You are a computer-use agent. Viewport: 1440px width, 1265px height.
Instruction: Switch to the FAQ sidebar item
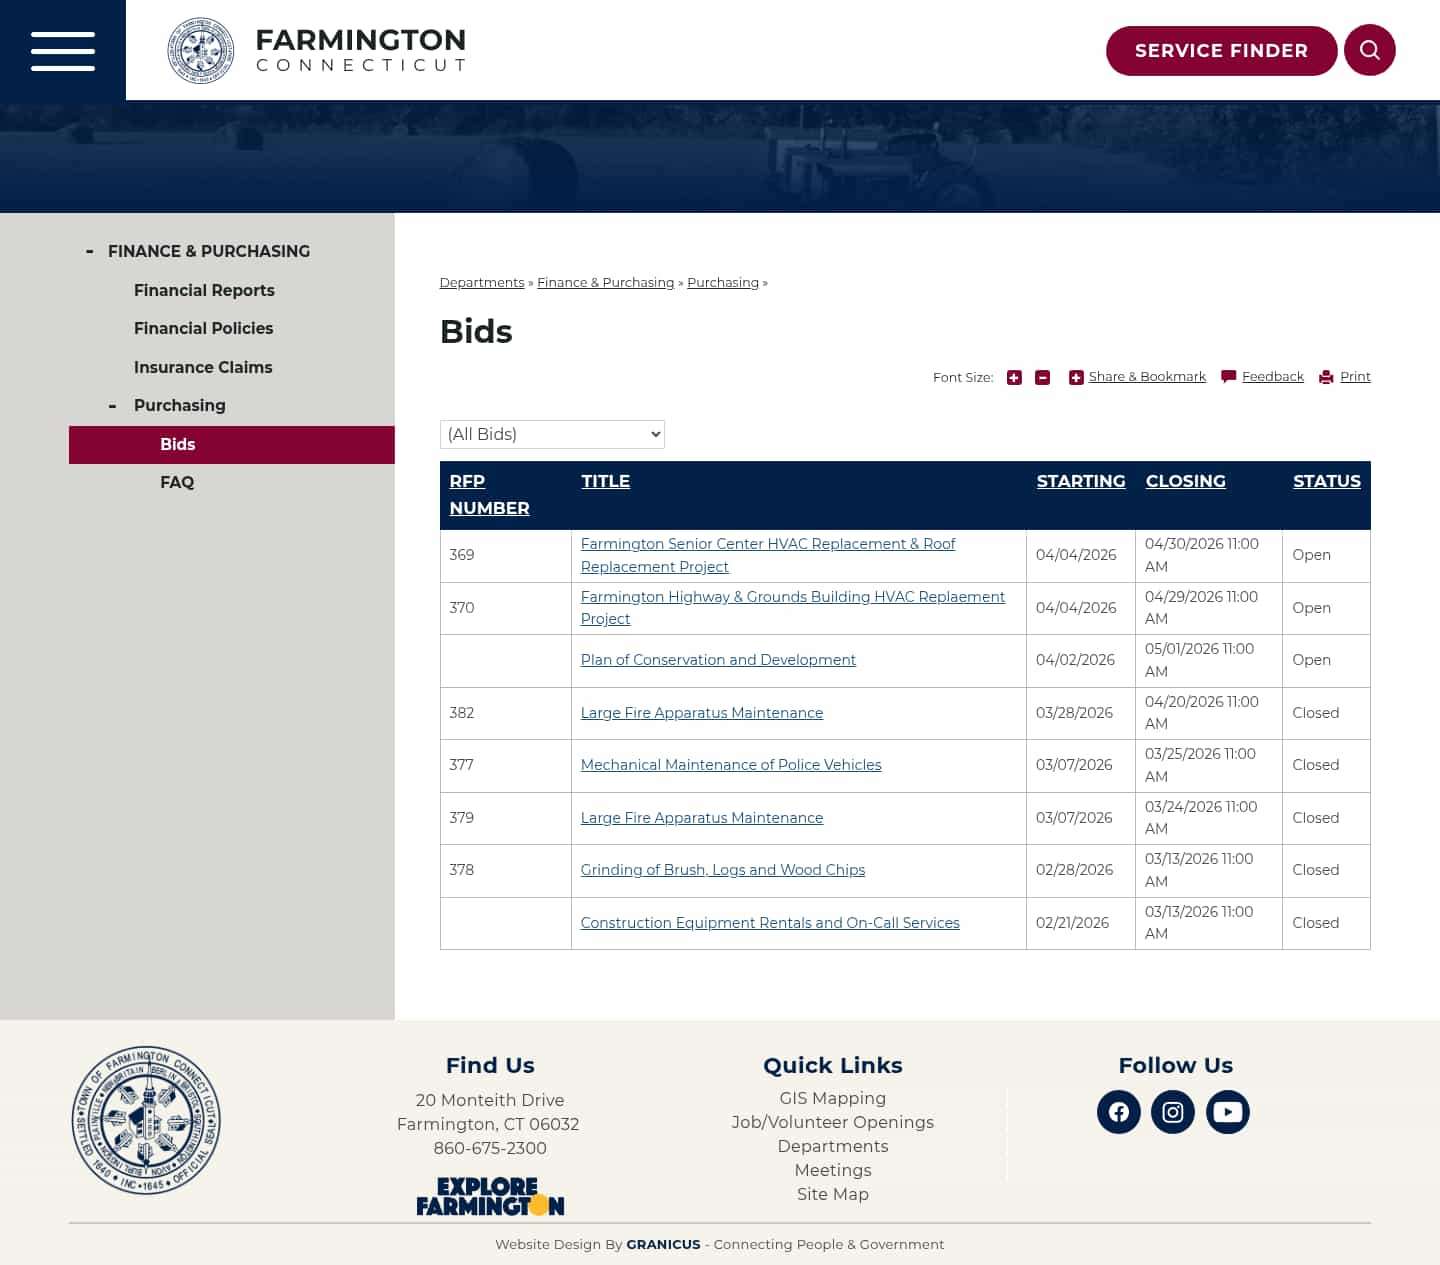177,482
